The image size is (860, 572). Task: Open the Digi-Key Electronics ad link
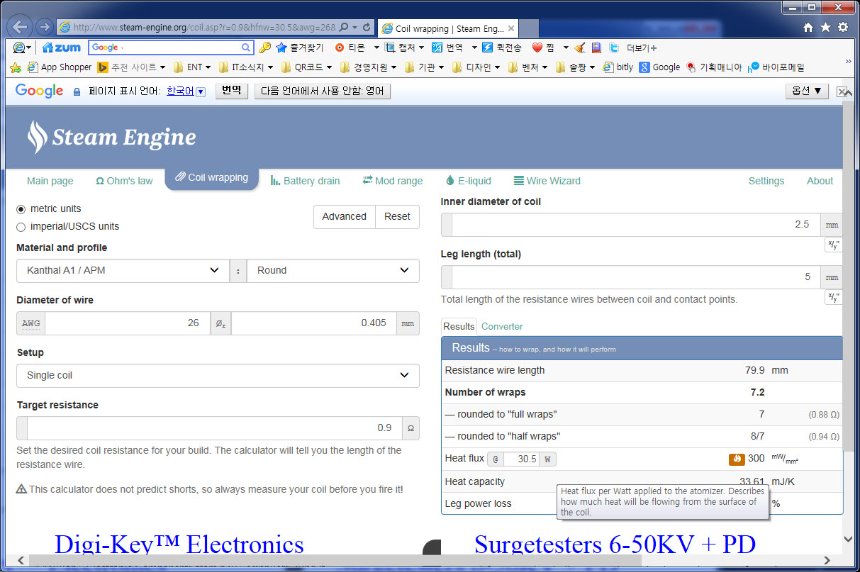(x=179, y=545)
